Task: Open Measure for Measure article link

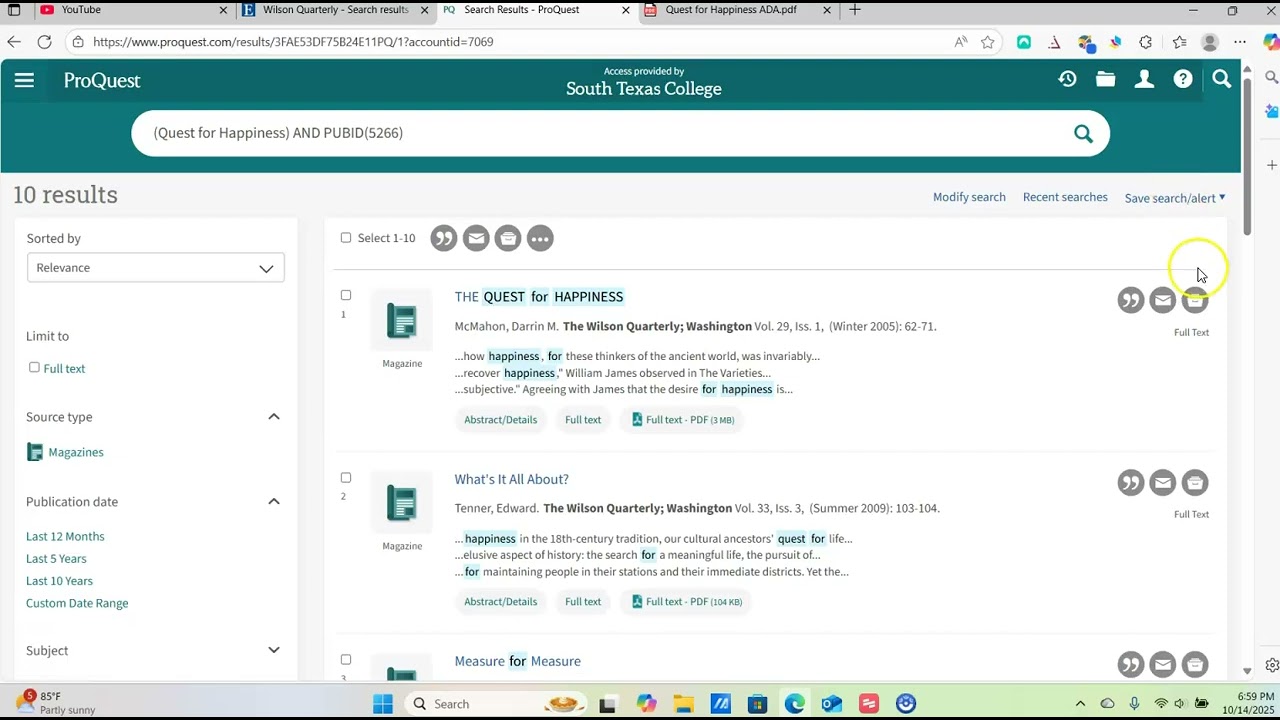Action: tap(517, 661)
